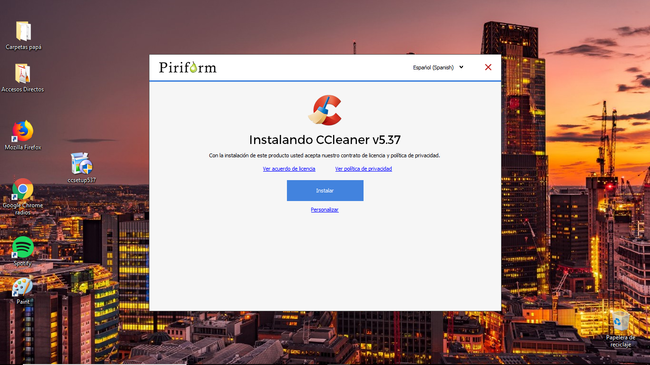This screenshot has height=365, width=650.
Task: Click the Piriform logo
Action: 188,67
